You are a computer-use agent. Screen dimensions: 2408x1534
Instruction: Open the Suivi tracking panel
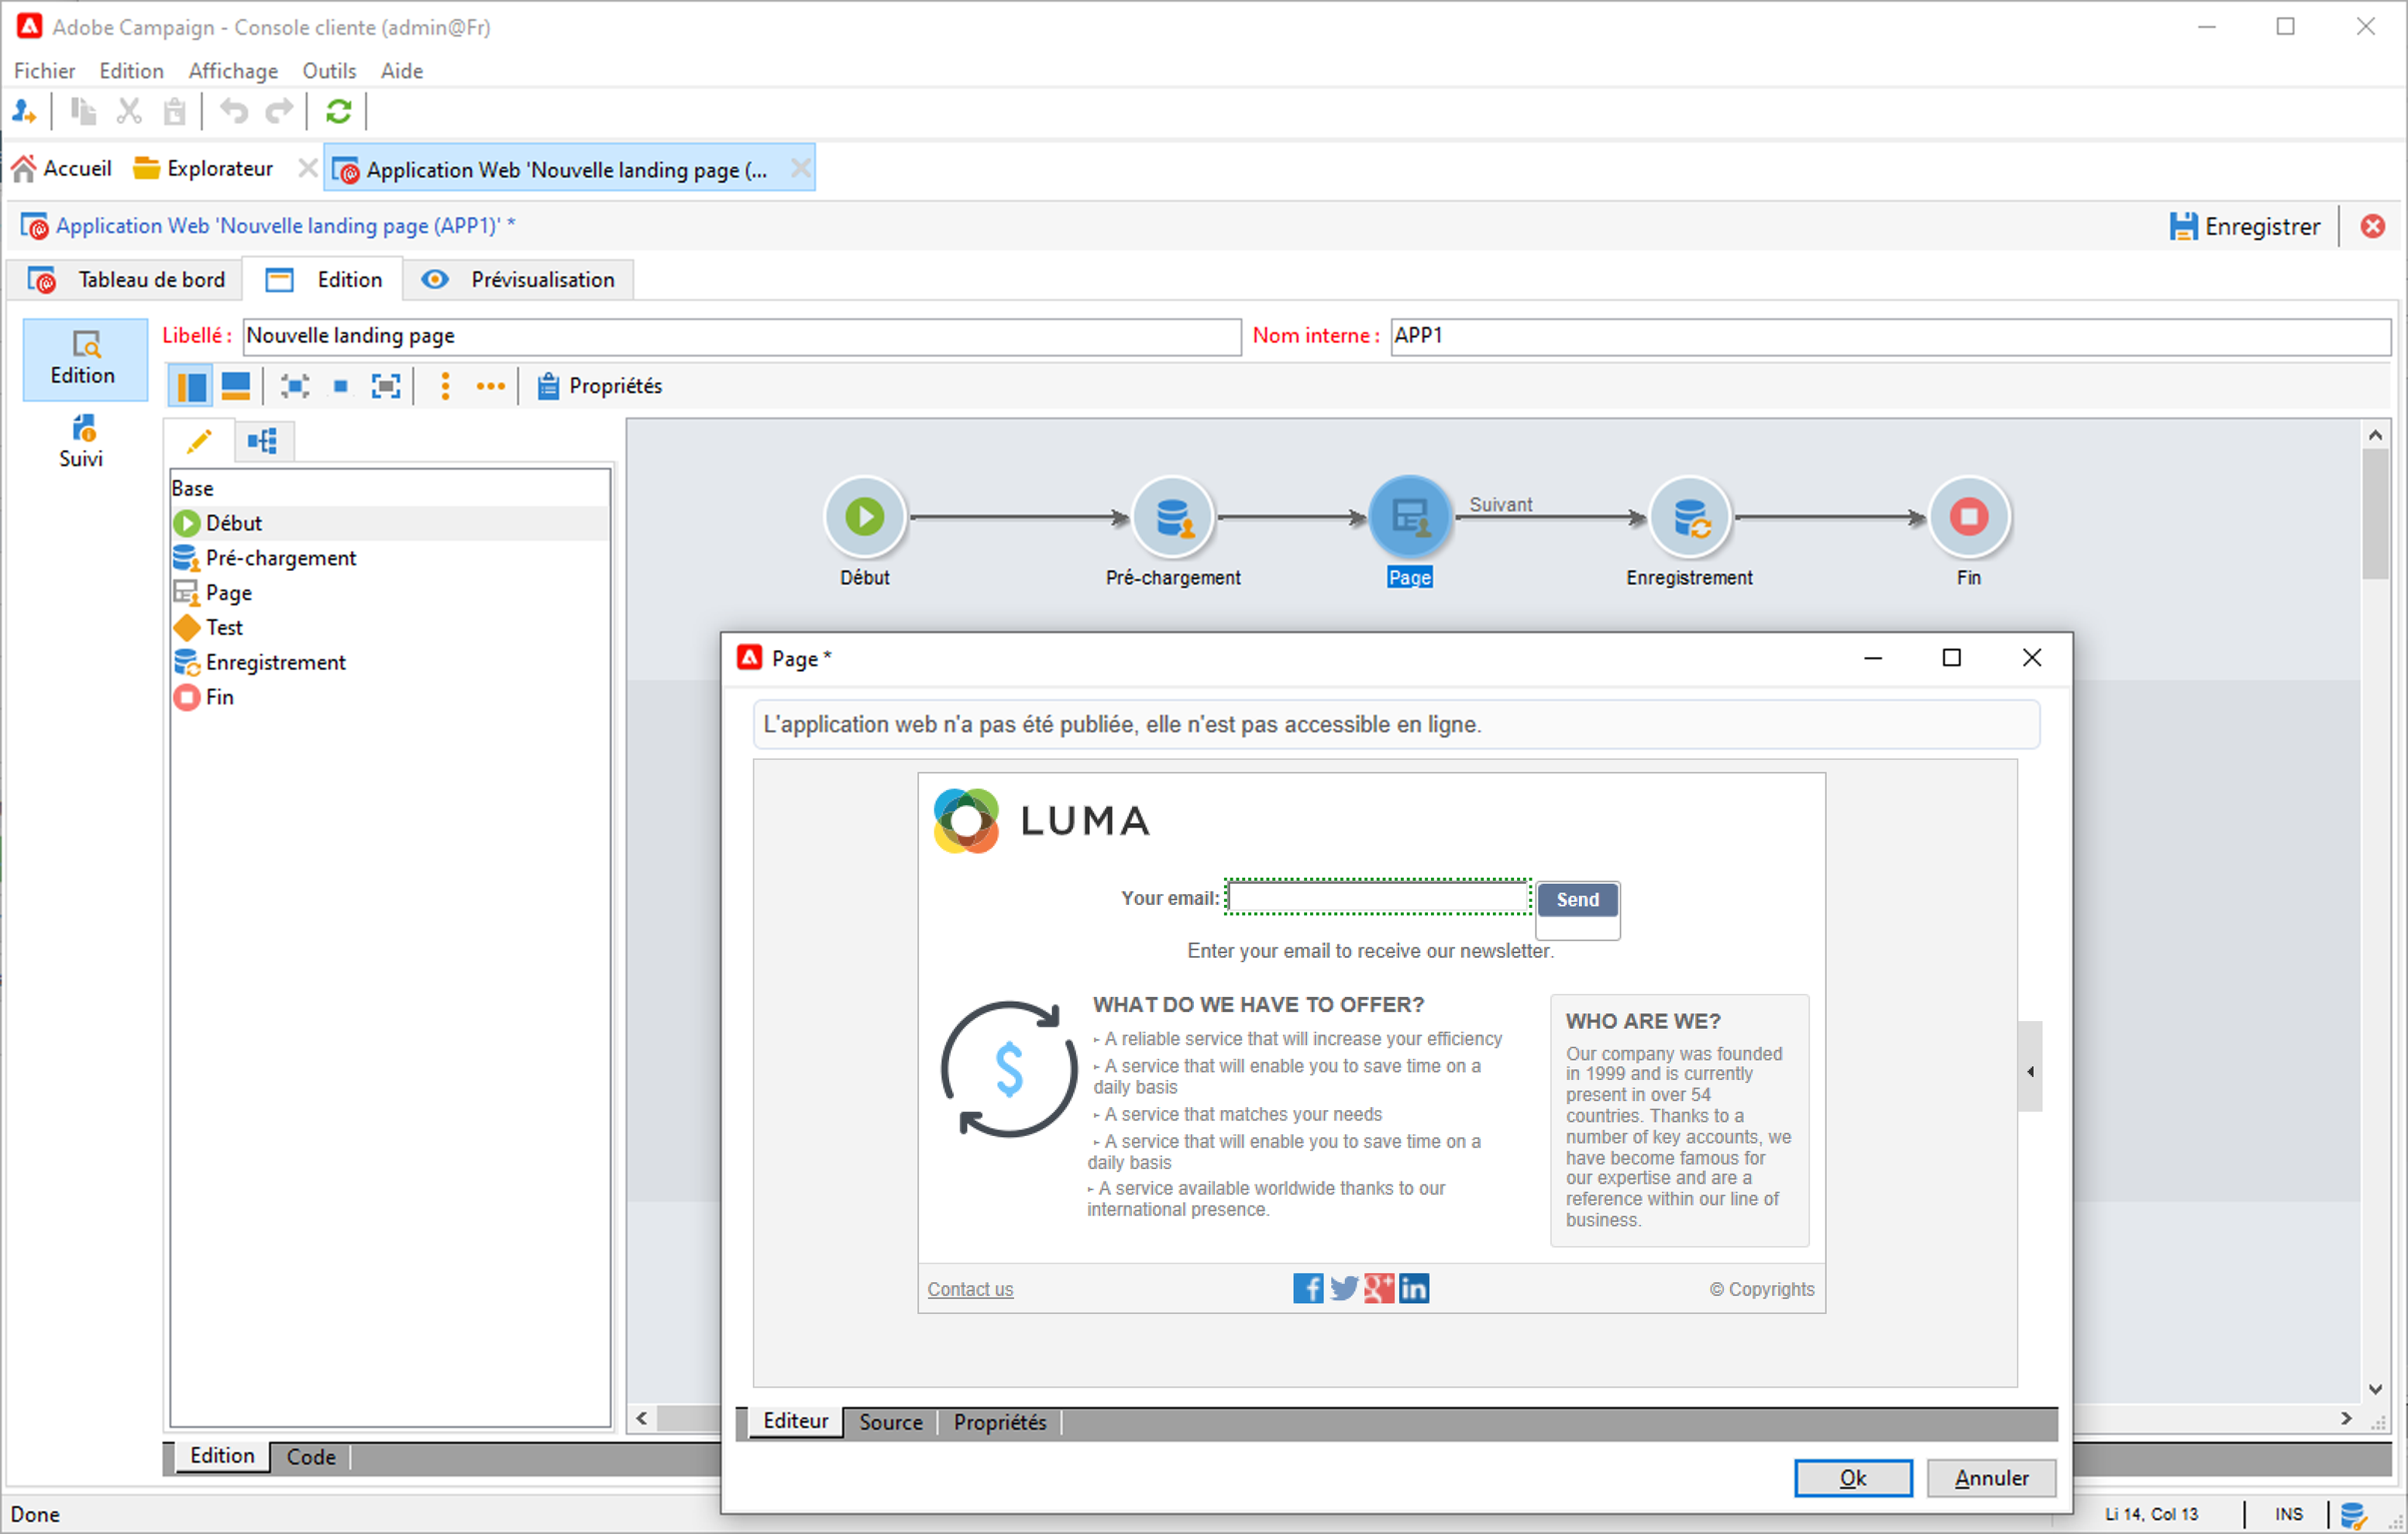pyautogui.click(x=82, y=441)
